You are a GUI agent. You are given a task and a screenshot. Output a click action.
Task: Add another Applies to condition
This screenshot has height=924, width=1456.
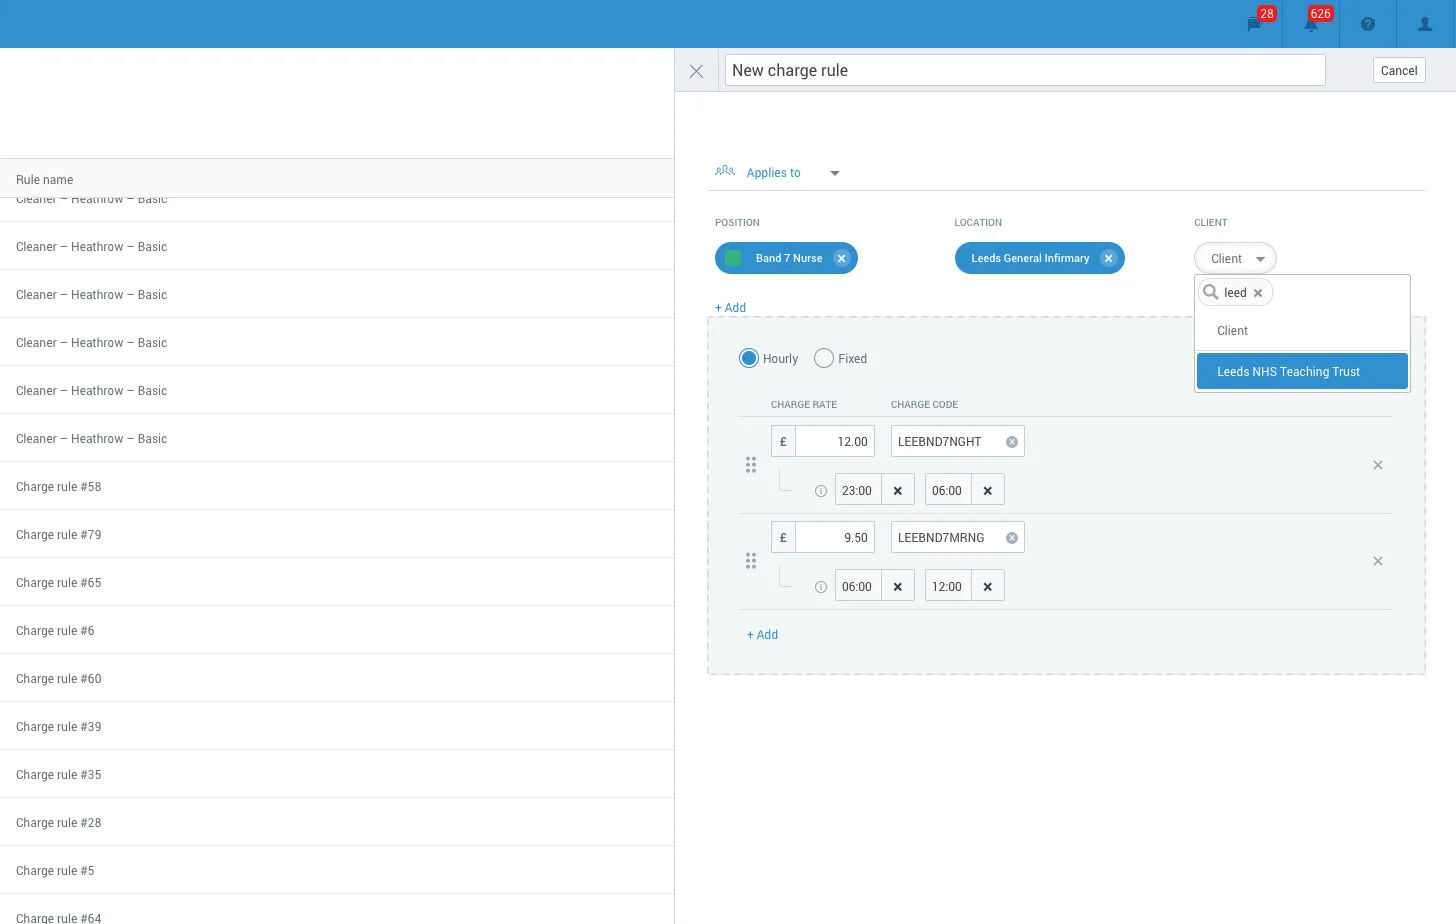coord(731,307)
